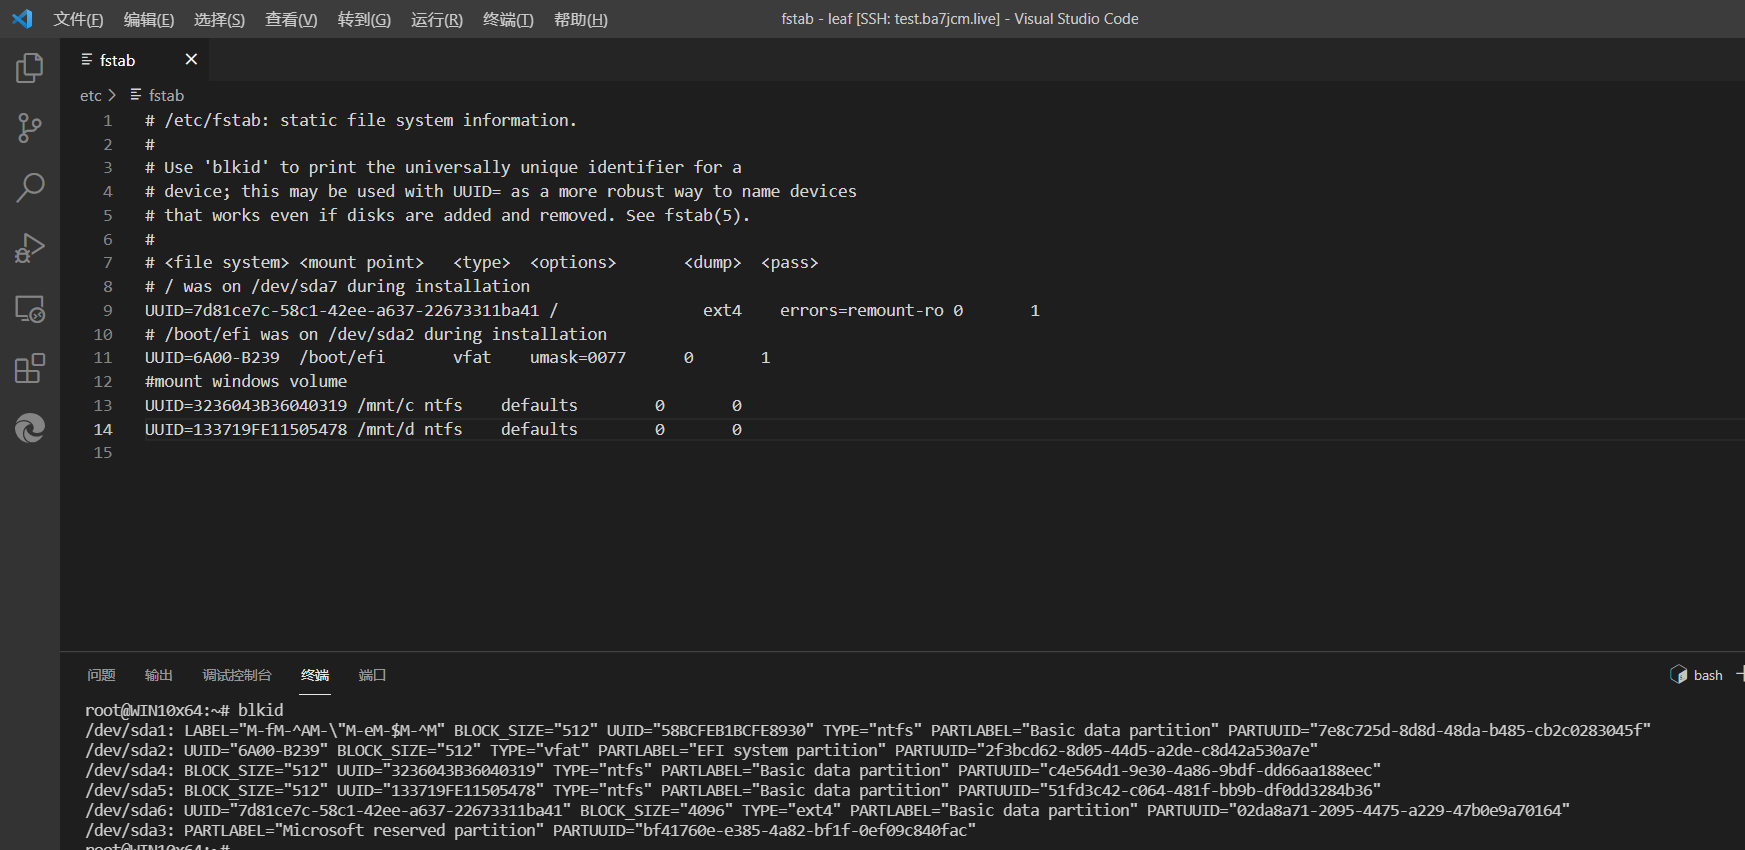Click the VS Code logo icon
This screenshot has width=1745, height=850.
tap(22, 19)
